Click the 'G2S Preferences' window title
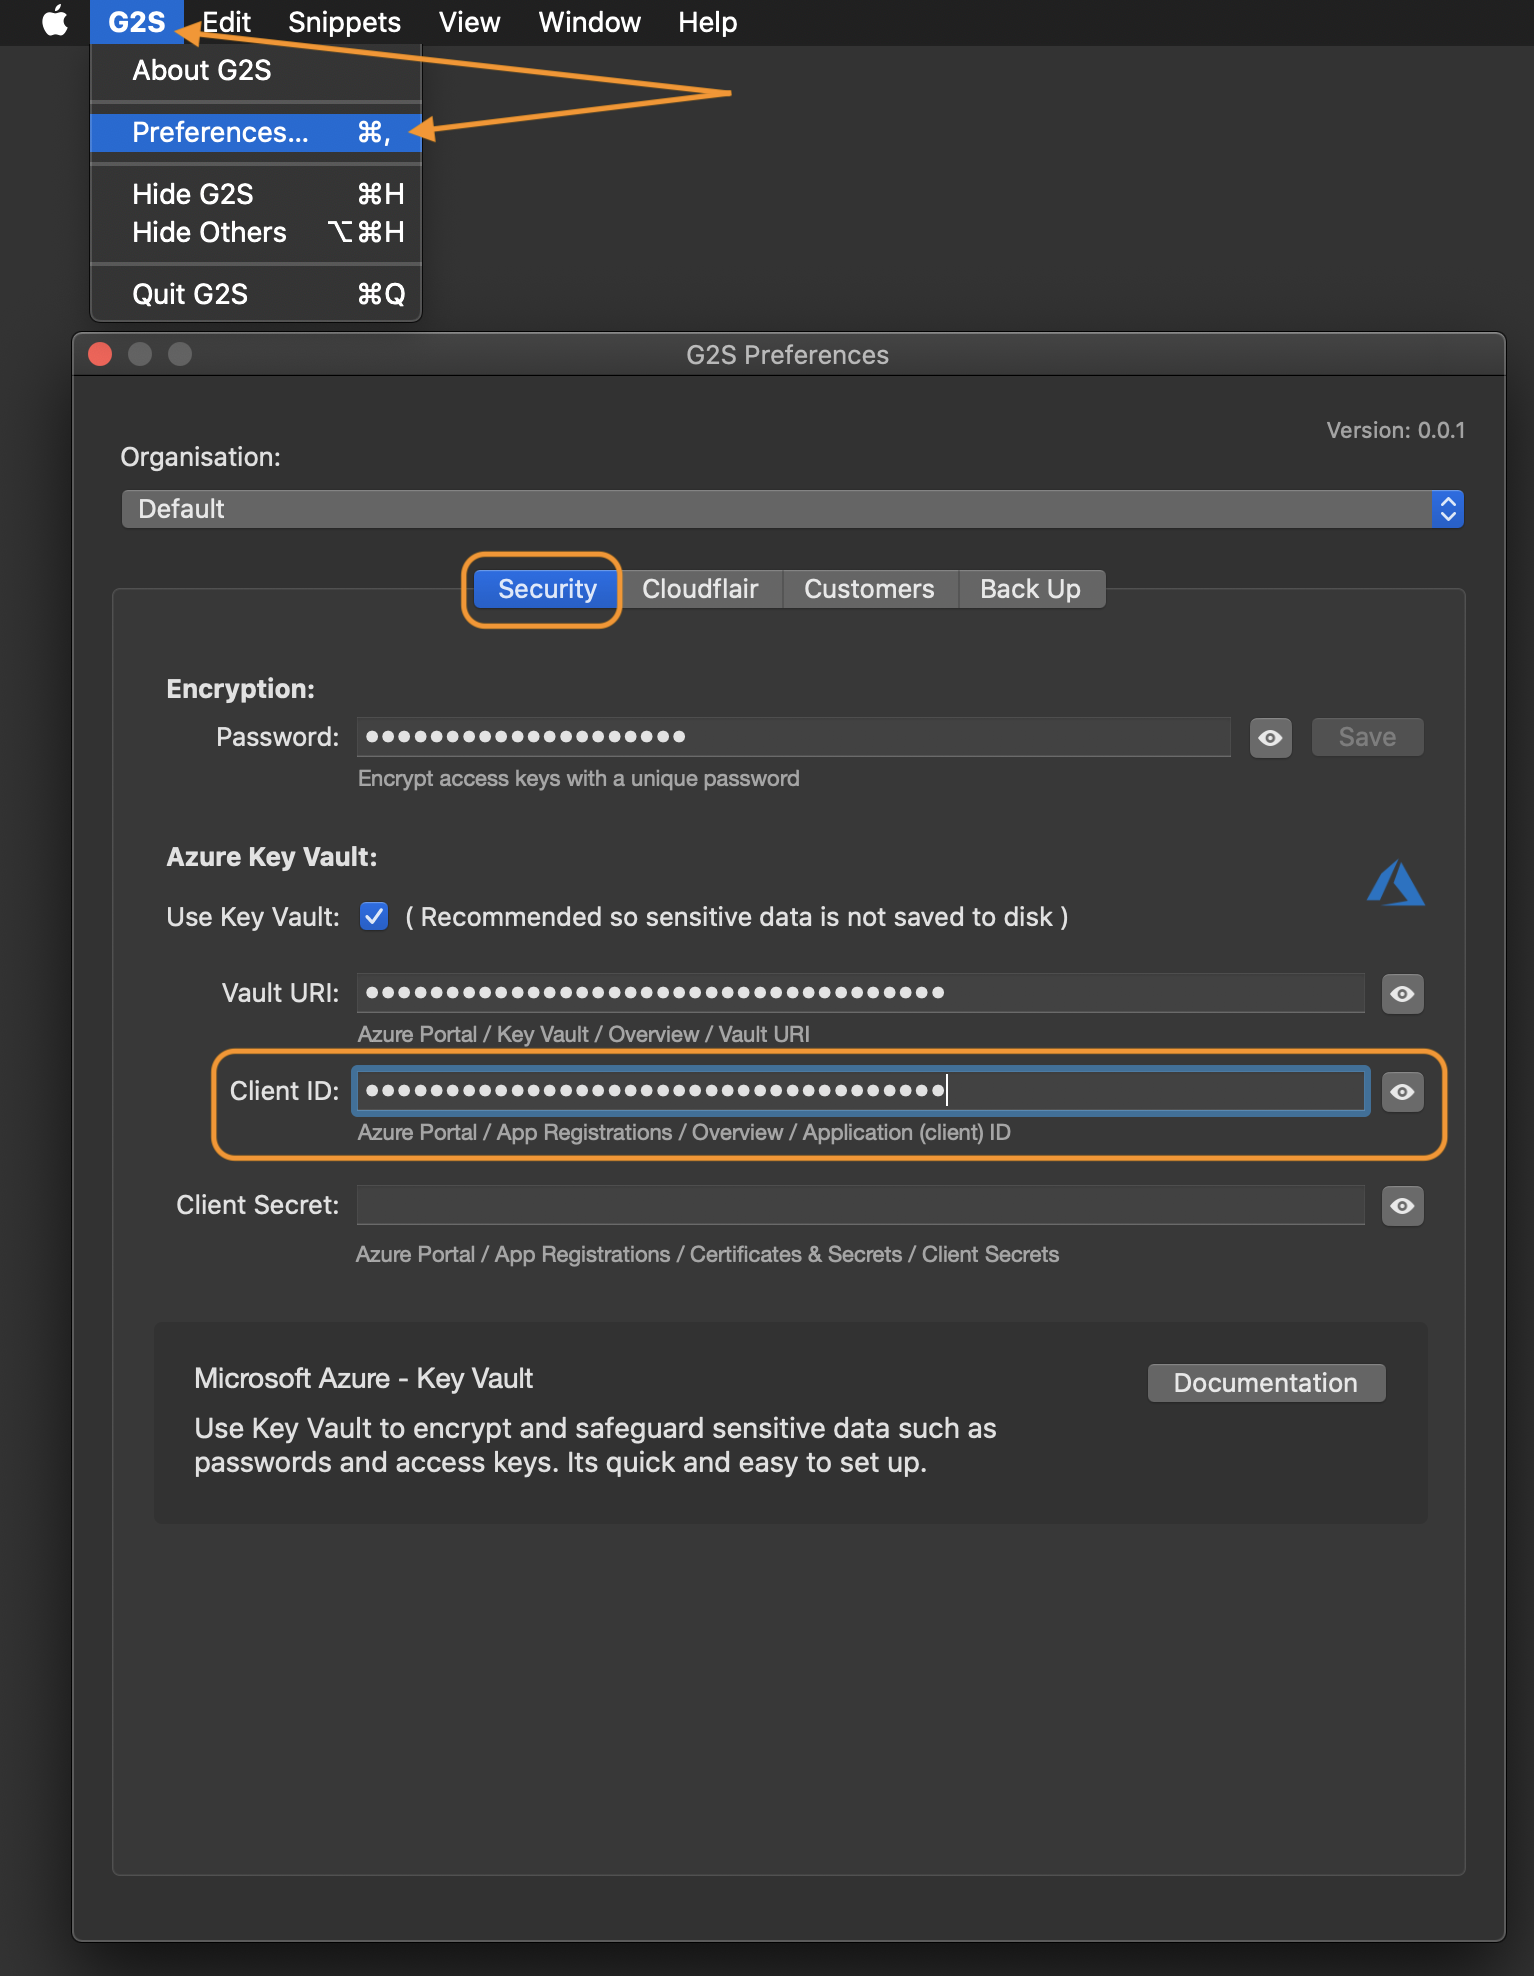 788,355
